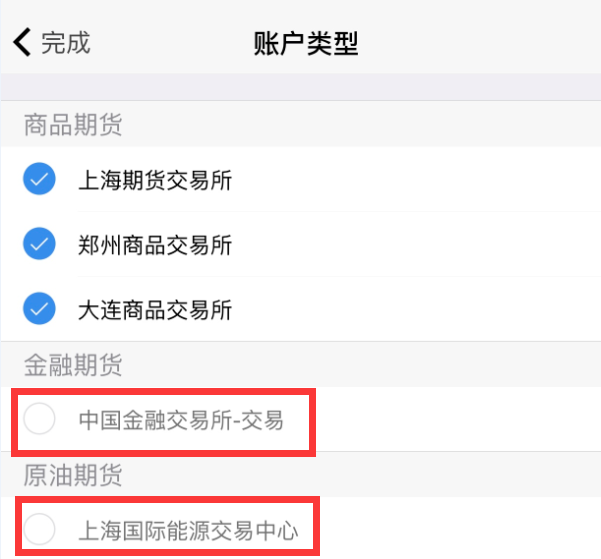This screenshot has width=601, height=559.
Task: Uncheck the 上海期货交易所 blue checkmark
Action: pyautogui.click(x=39, y=181)
